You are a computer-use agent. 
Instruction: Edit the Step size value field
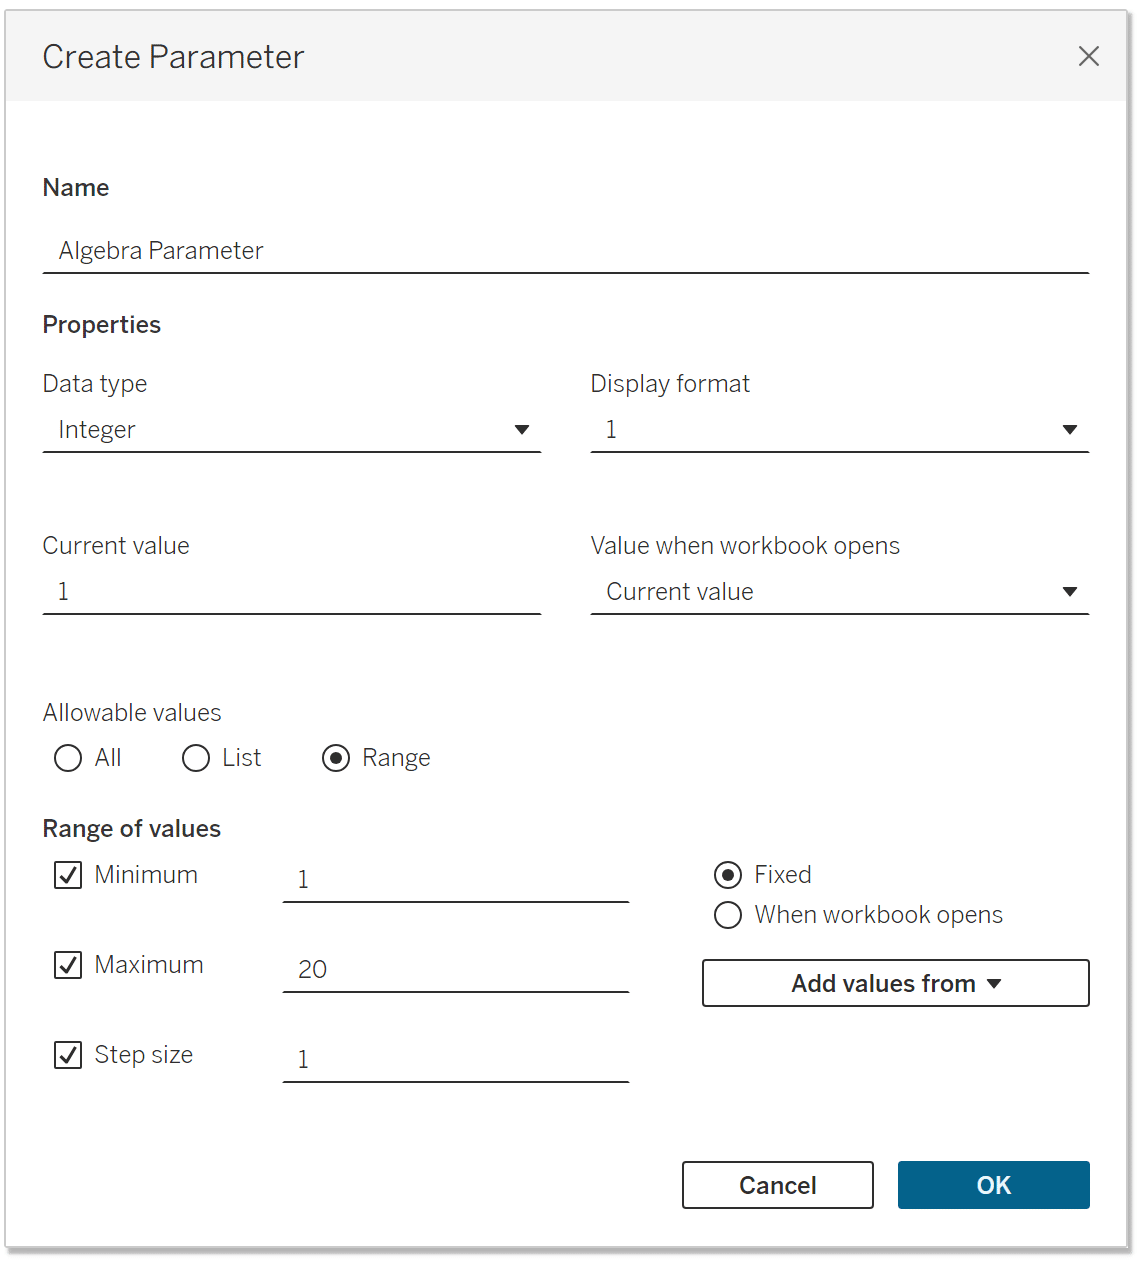[455, 1060]
